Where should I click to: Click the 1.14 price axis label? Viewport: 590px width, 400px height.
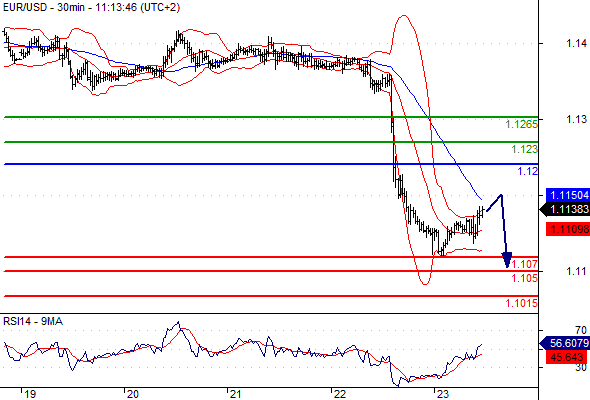576,43
